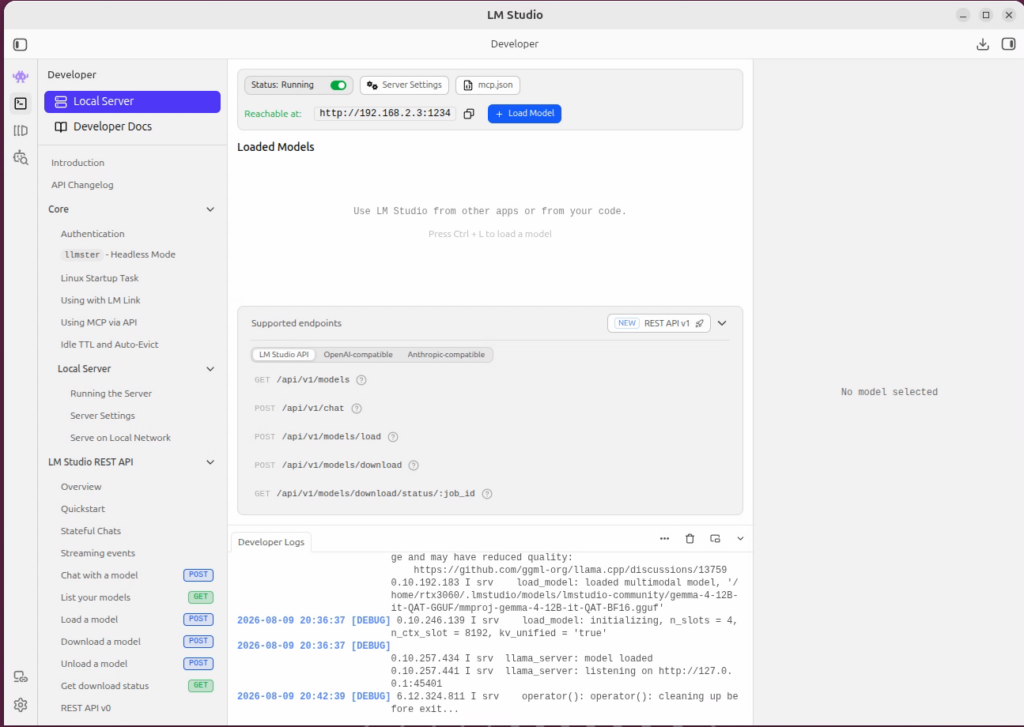Viewport: 1024px width, 727px height.
Task: Open Using MCP via API page
Action: [99, 323]
